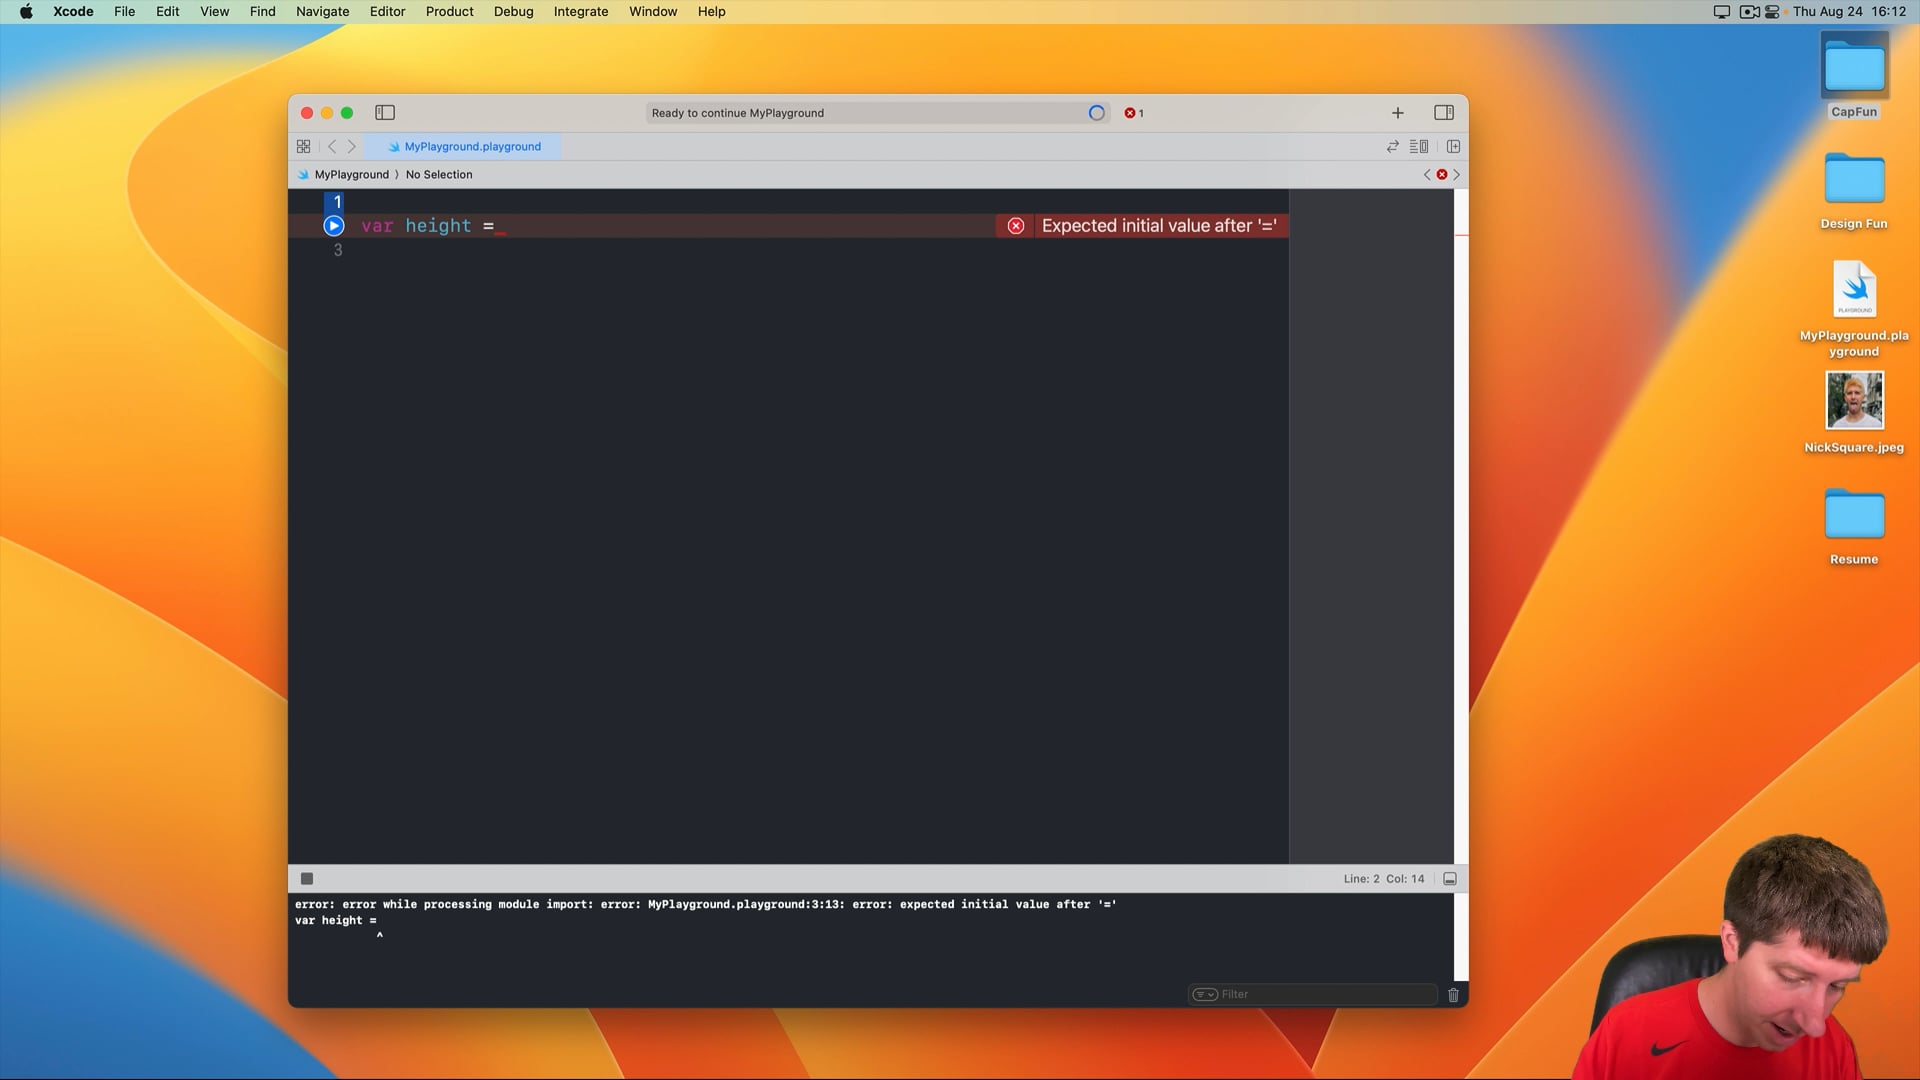Open the File menu
The image size is (1920, 1080).
pos(124,12)
